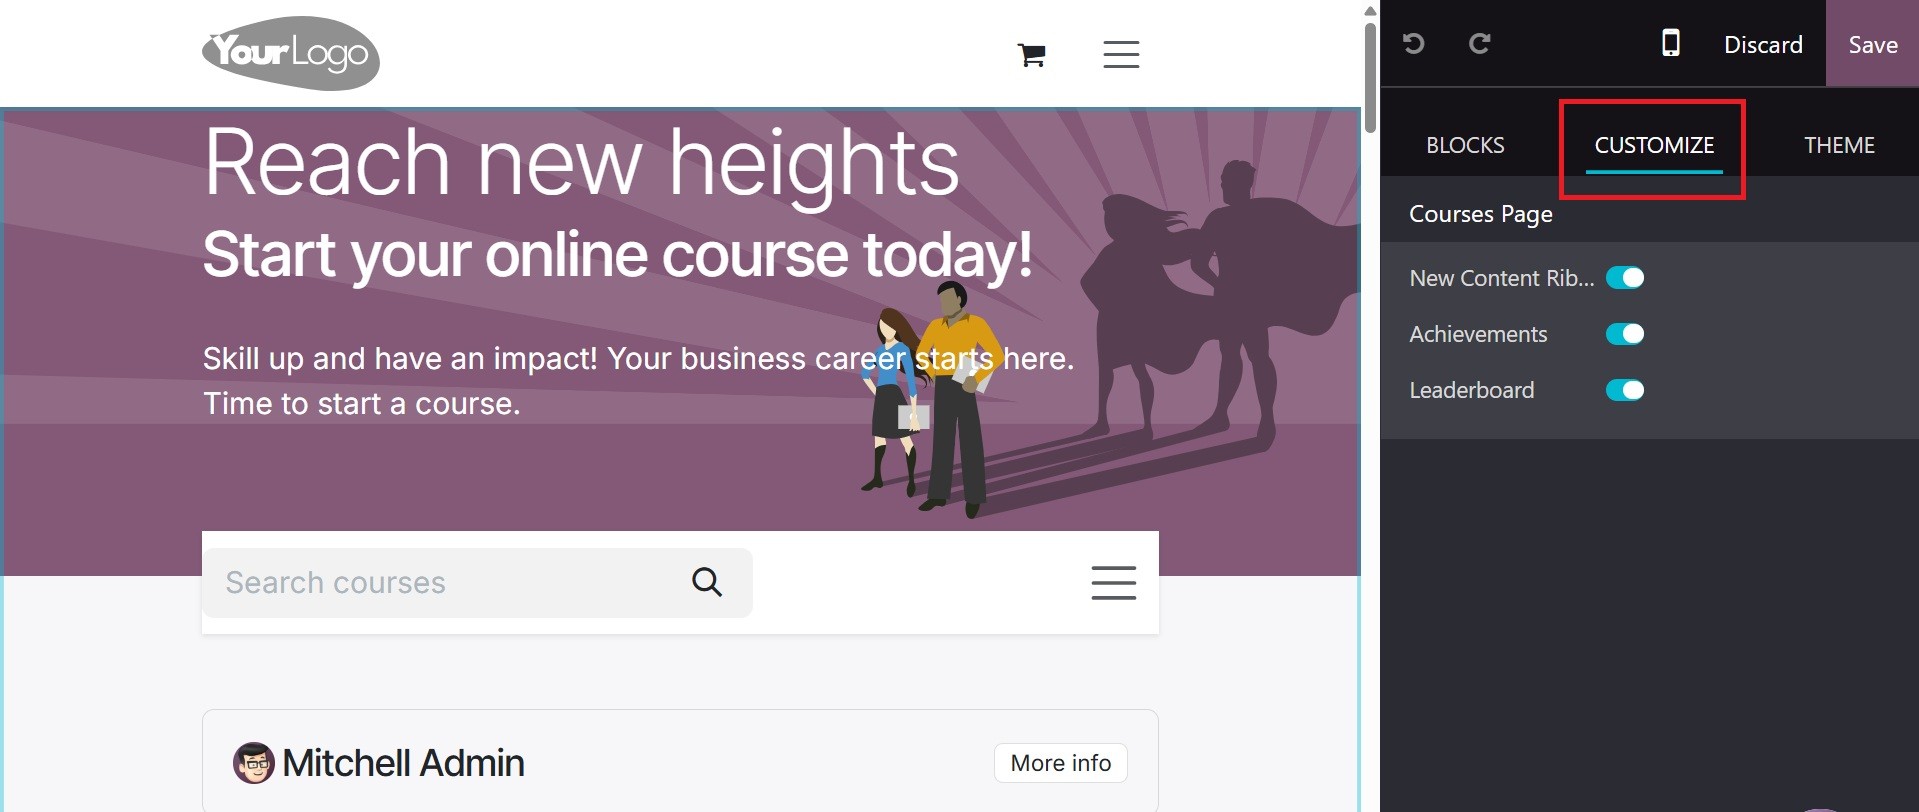This screenshot has height=812, width=1919.
Task: Click the search magnifier icon
Action: pos(707,582)
